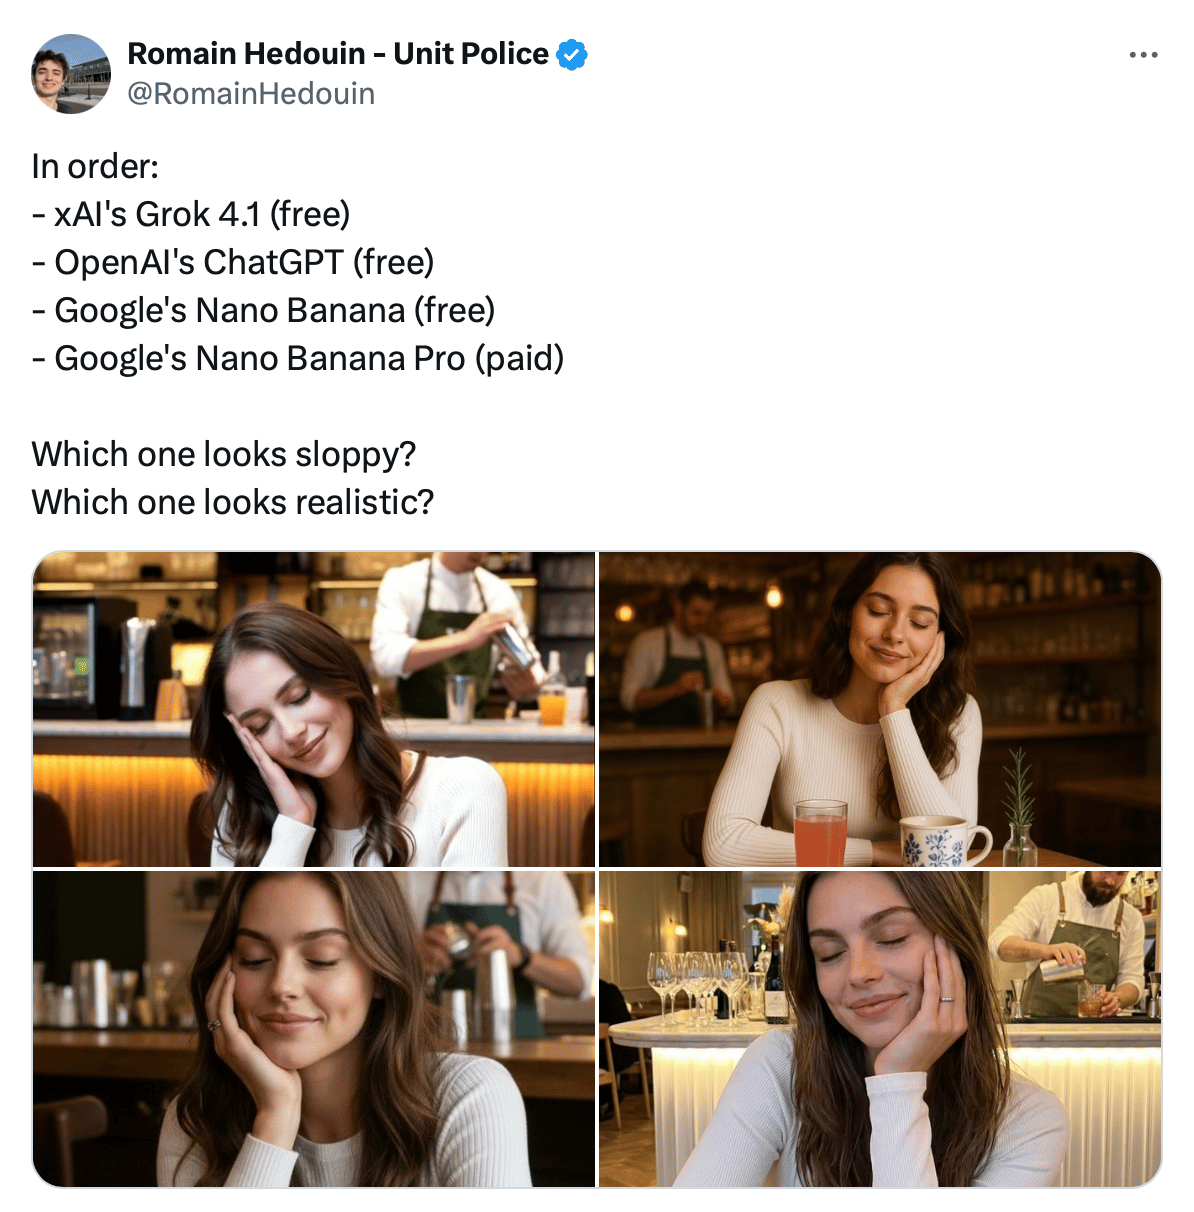Open the bottom-left Nano Banana image

pos(314,1029)
